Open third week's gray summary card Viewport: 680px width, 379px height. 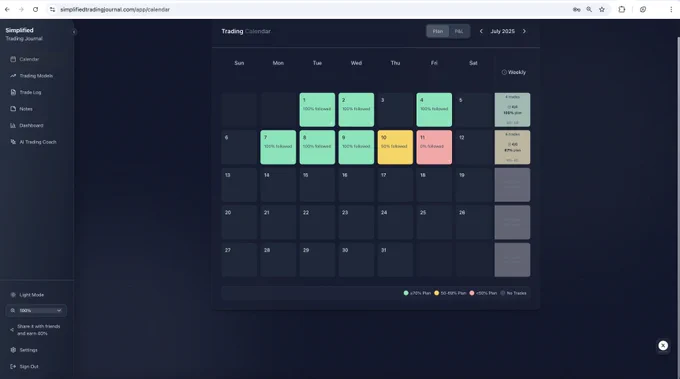512,185
